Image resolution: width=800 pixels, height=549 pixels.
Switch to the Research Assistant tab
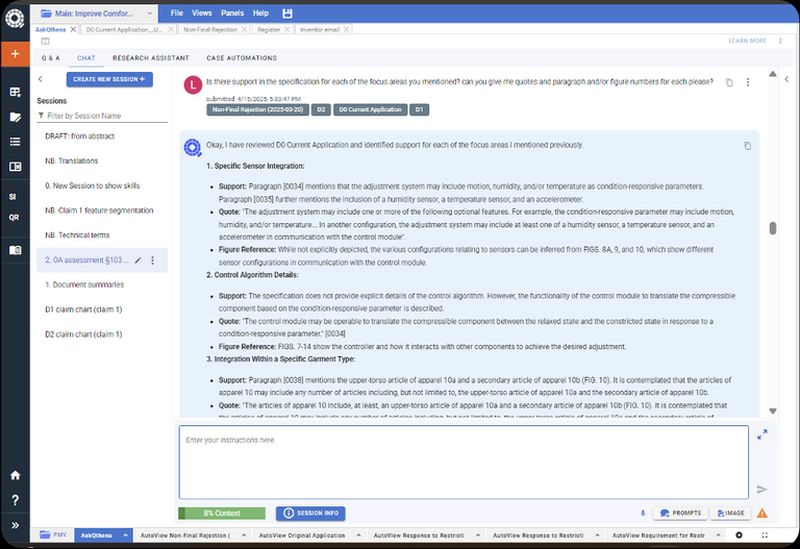(150, 58)
